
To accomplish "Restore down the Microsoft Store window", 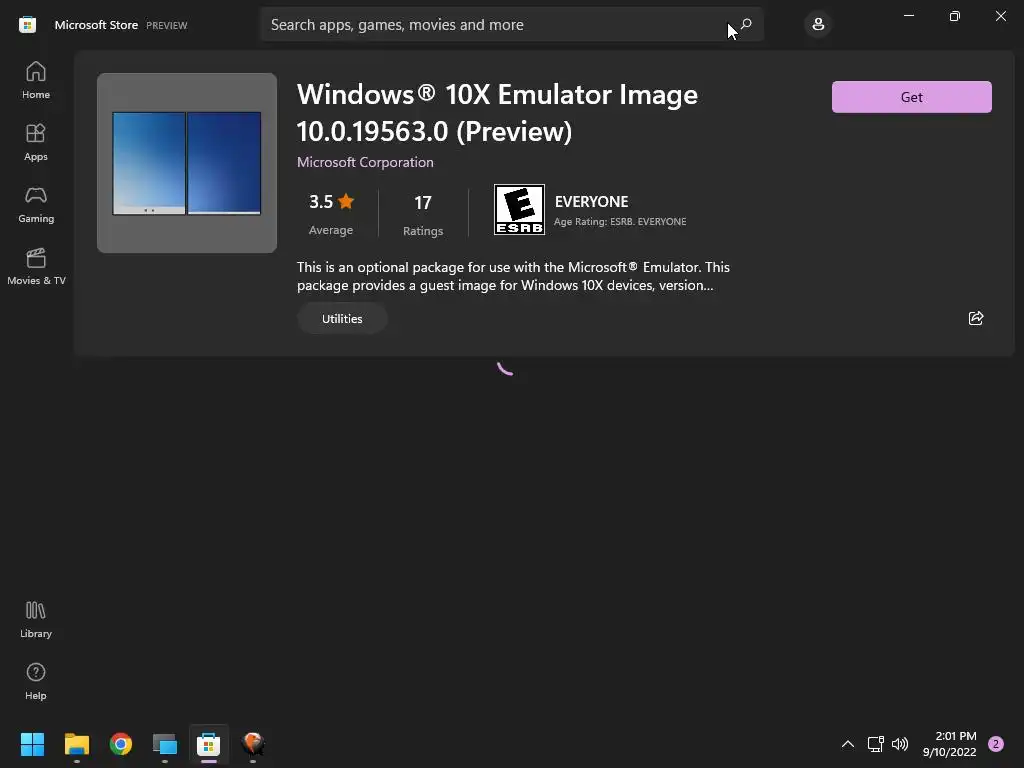I will coord(955,16).
